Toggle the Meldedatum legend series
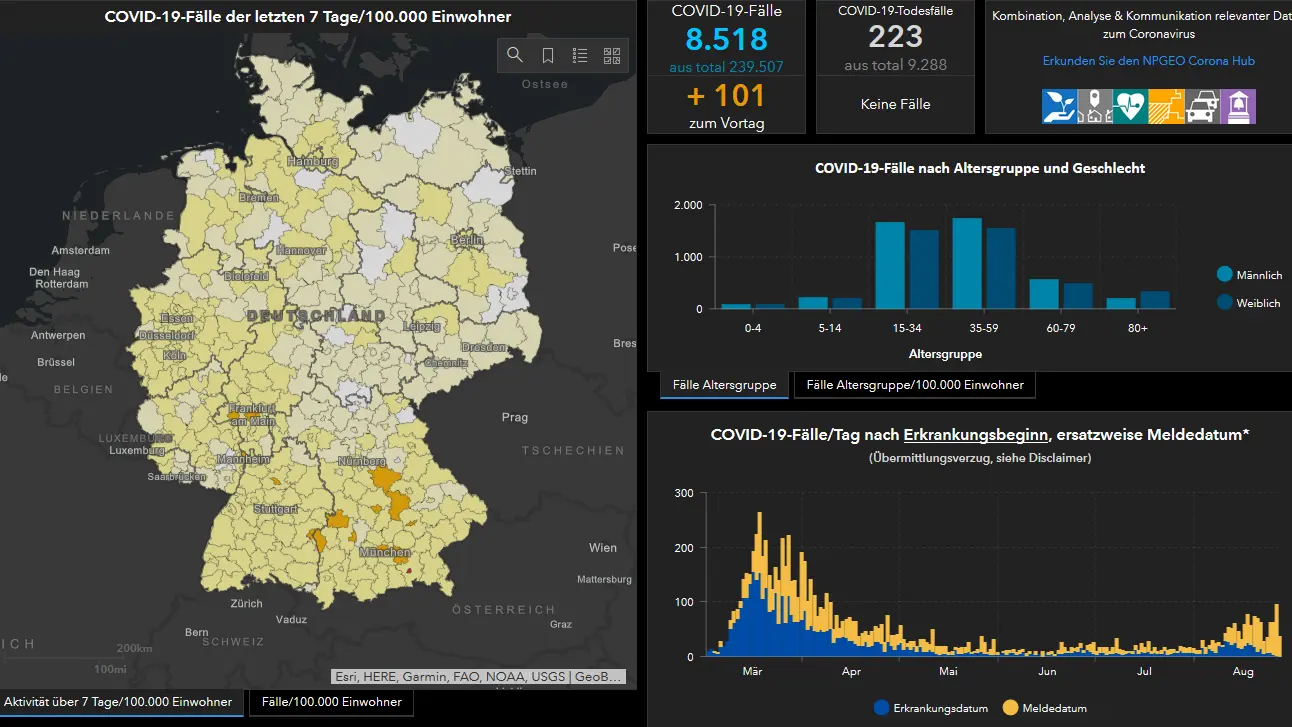This screenshot has width=1292, height=727. click(1044, 708)
